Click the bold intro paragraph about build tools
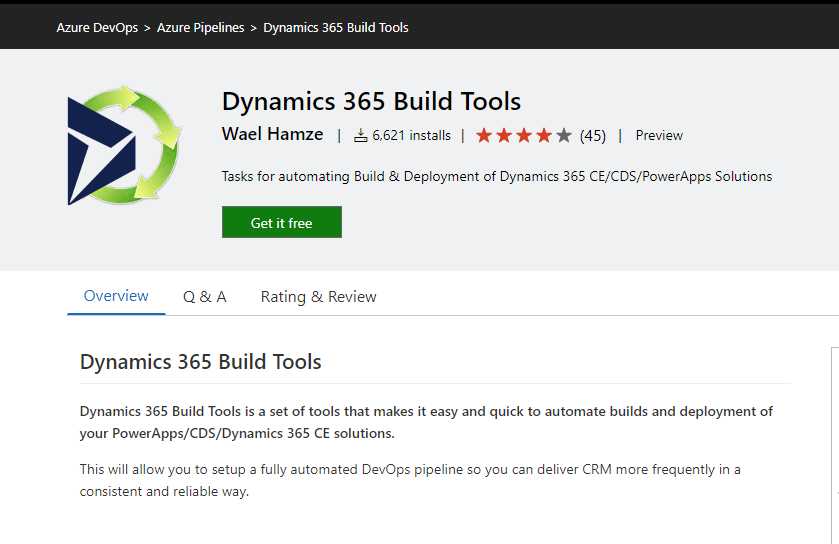 [x=426, y=422]
